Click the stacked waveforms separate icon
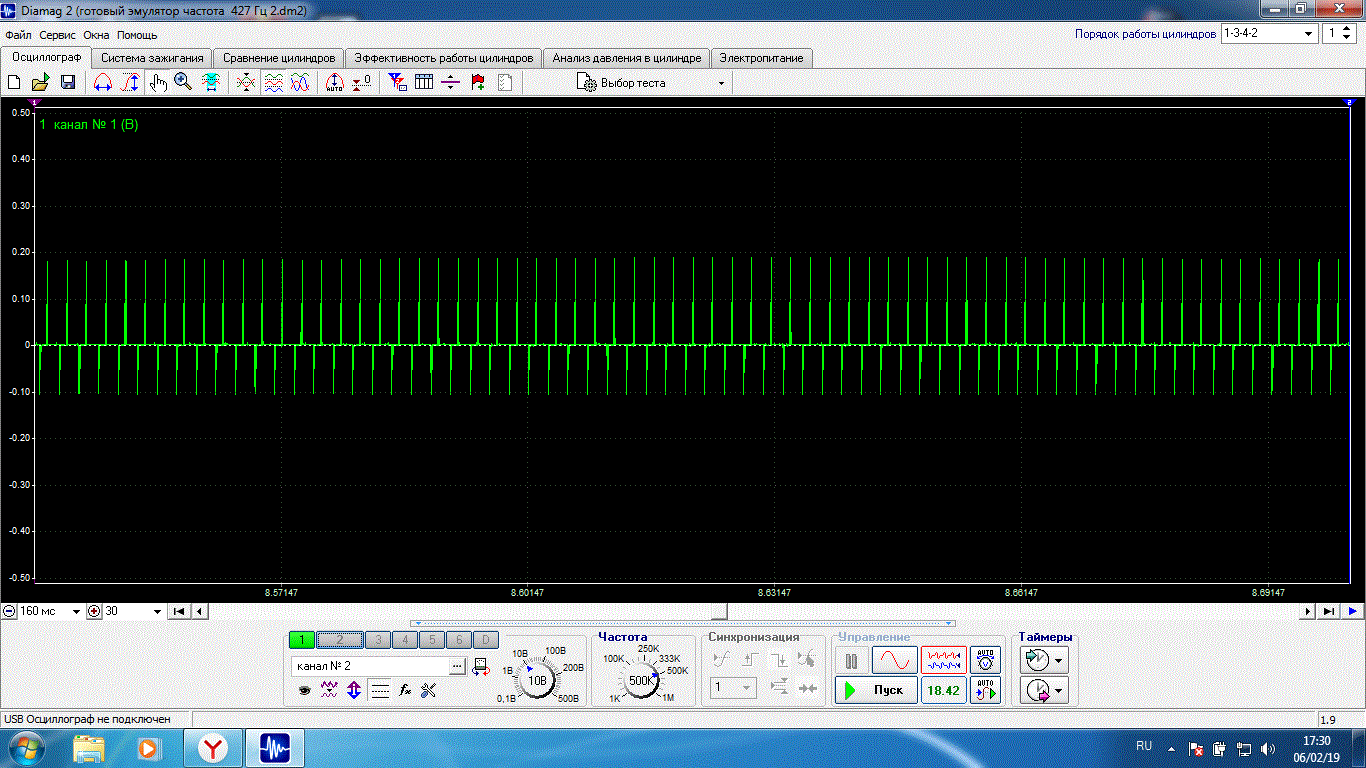This screenshot has width=1366, height=768. click(x=273, y=83)
